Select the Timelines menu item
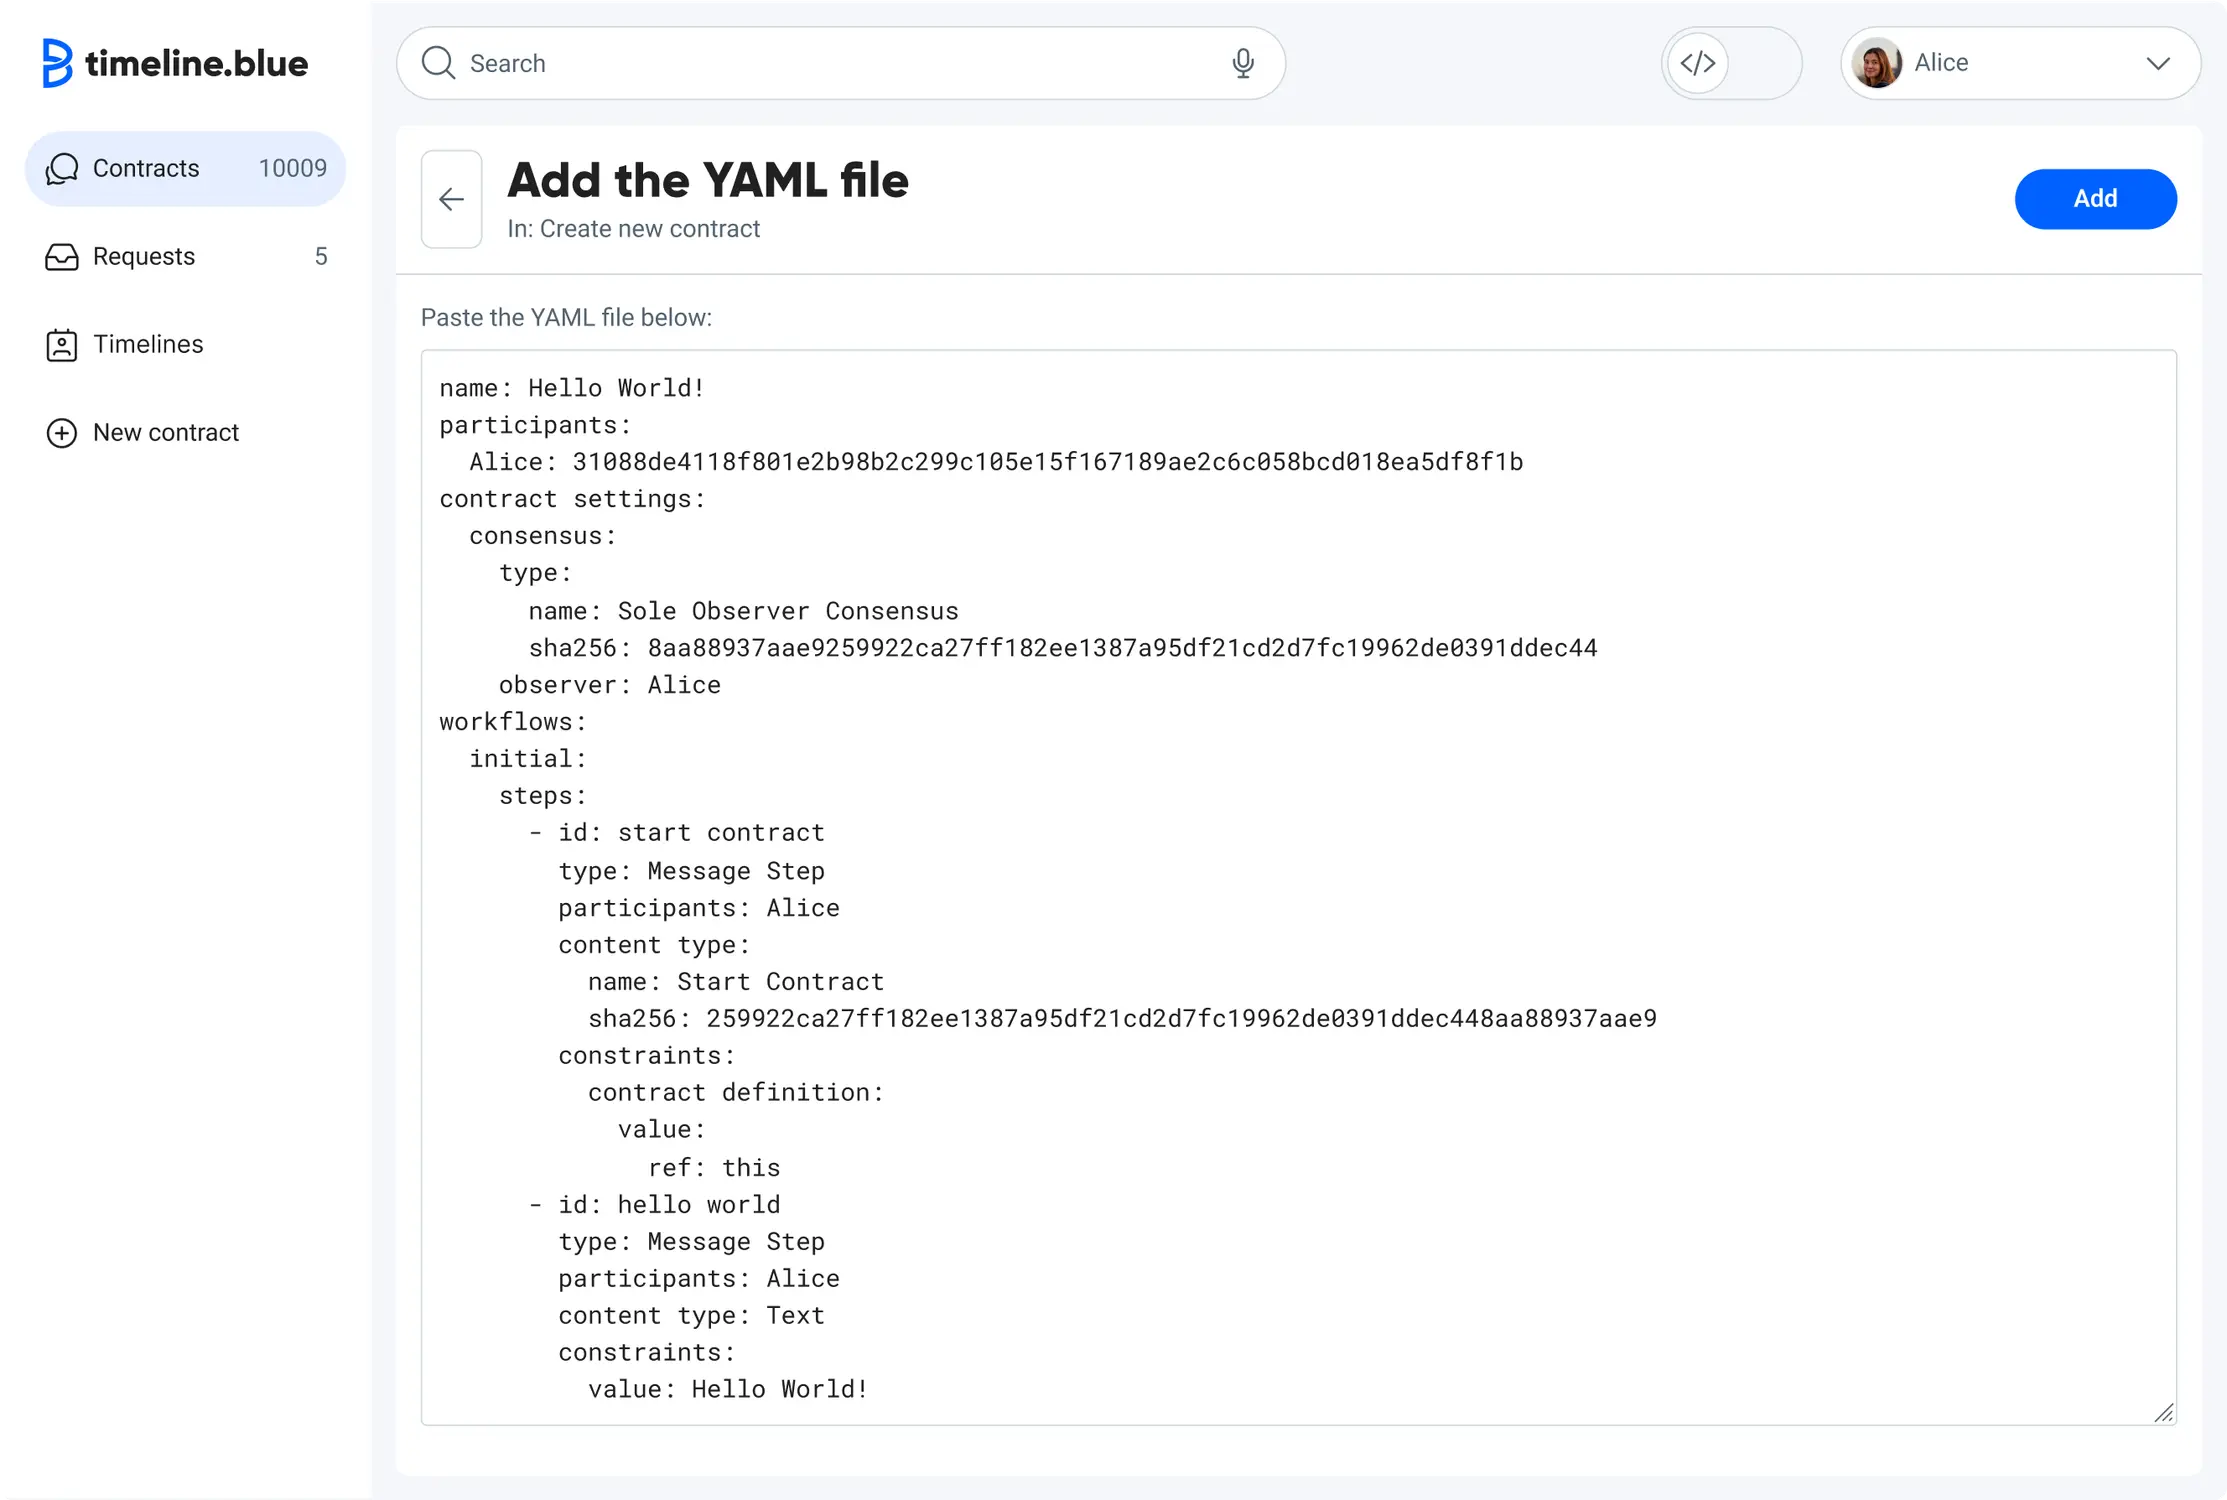The height and width of the screenshot is (1500, 2227). pos(147,343)
